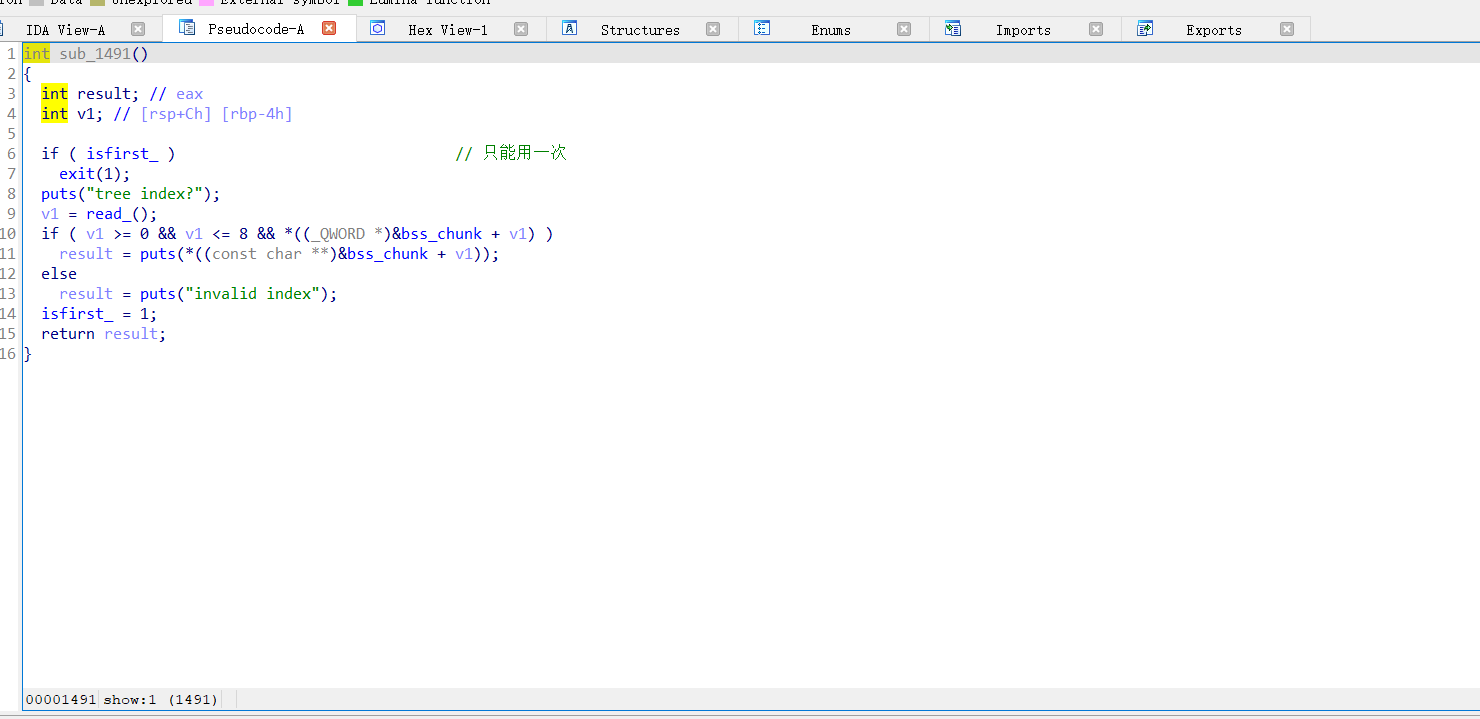Select the // eax comment
This screenshot has width=1480, height=719.
176,94
